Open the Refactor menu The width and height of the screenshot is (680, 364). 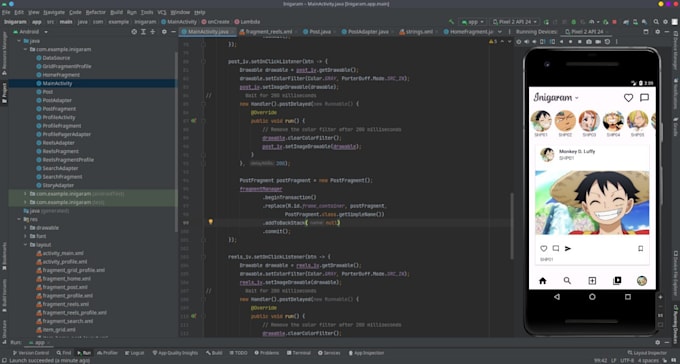click(95, 12)
